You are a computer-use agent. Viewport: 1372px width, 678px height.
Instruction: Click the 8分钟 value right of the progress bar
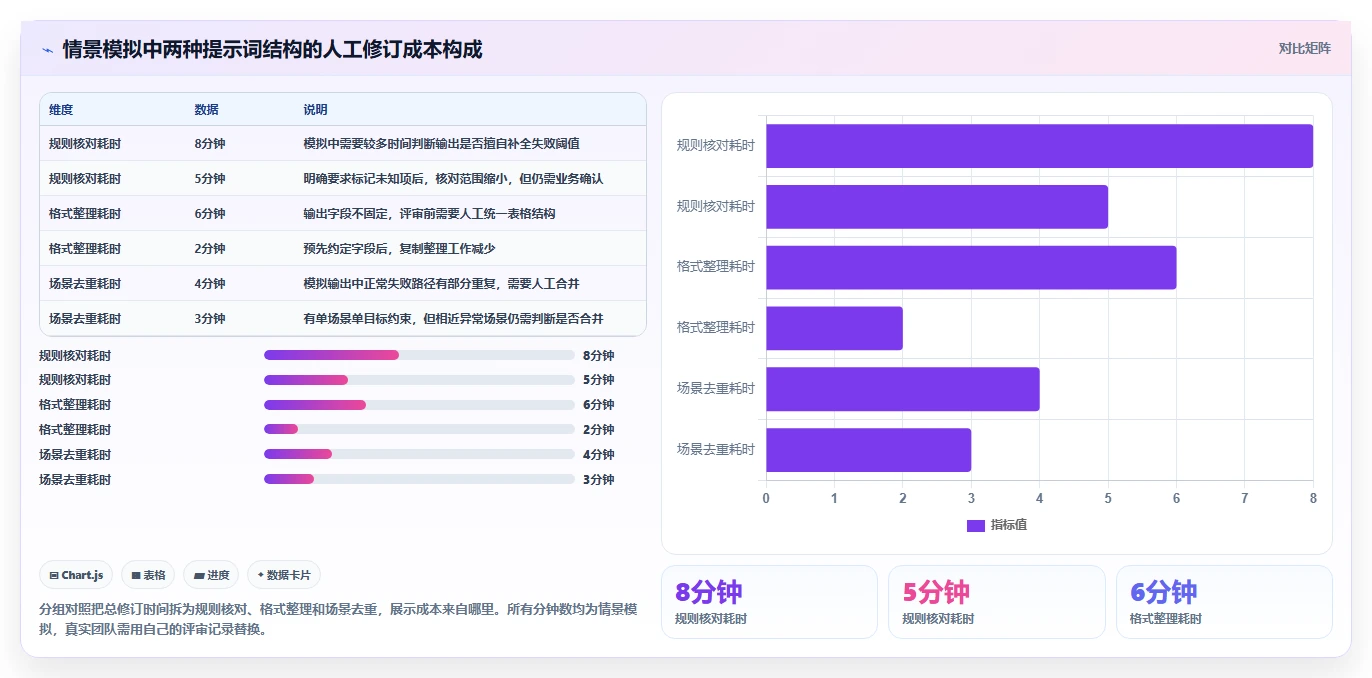point(598,355)
